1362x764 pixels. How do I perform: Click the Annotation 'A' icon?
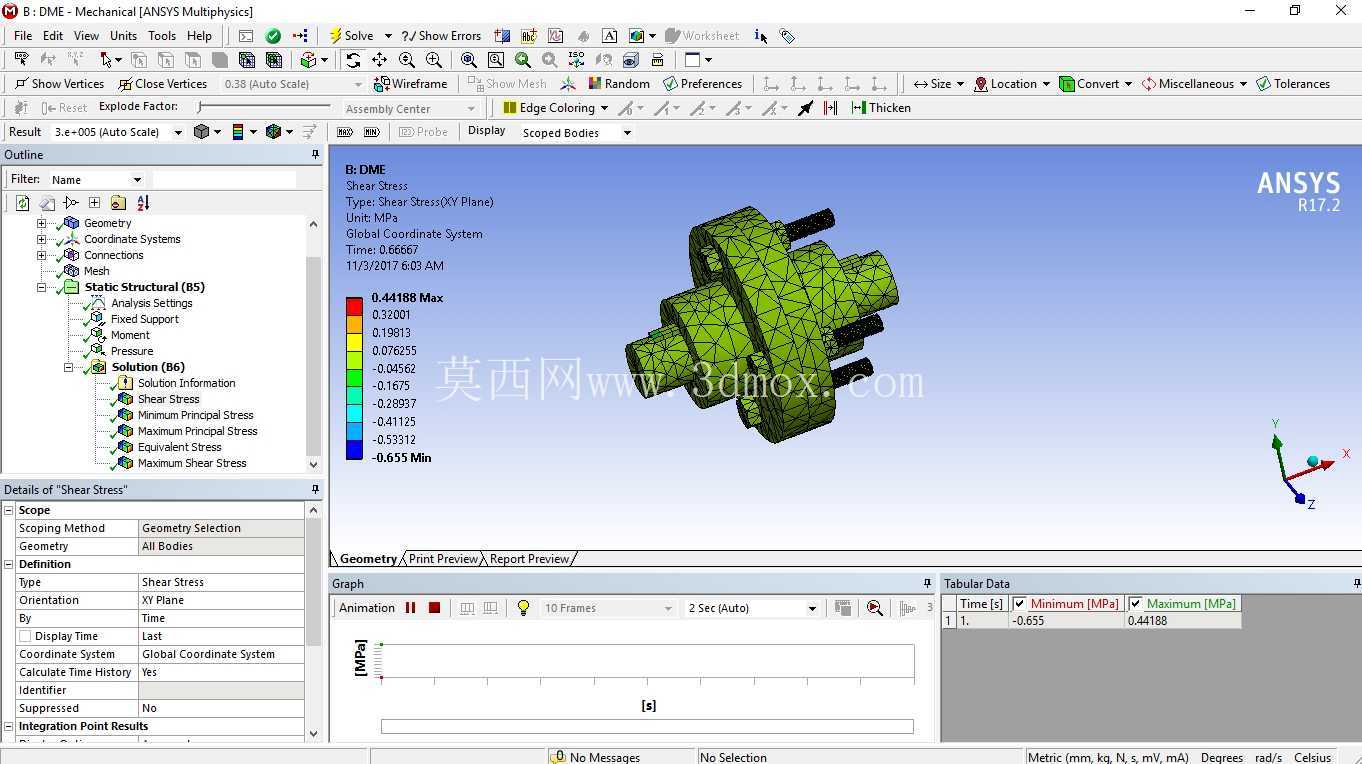[x=610, y=36]
